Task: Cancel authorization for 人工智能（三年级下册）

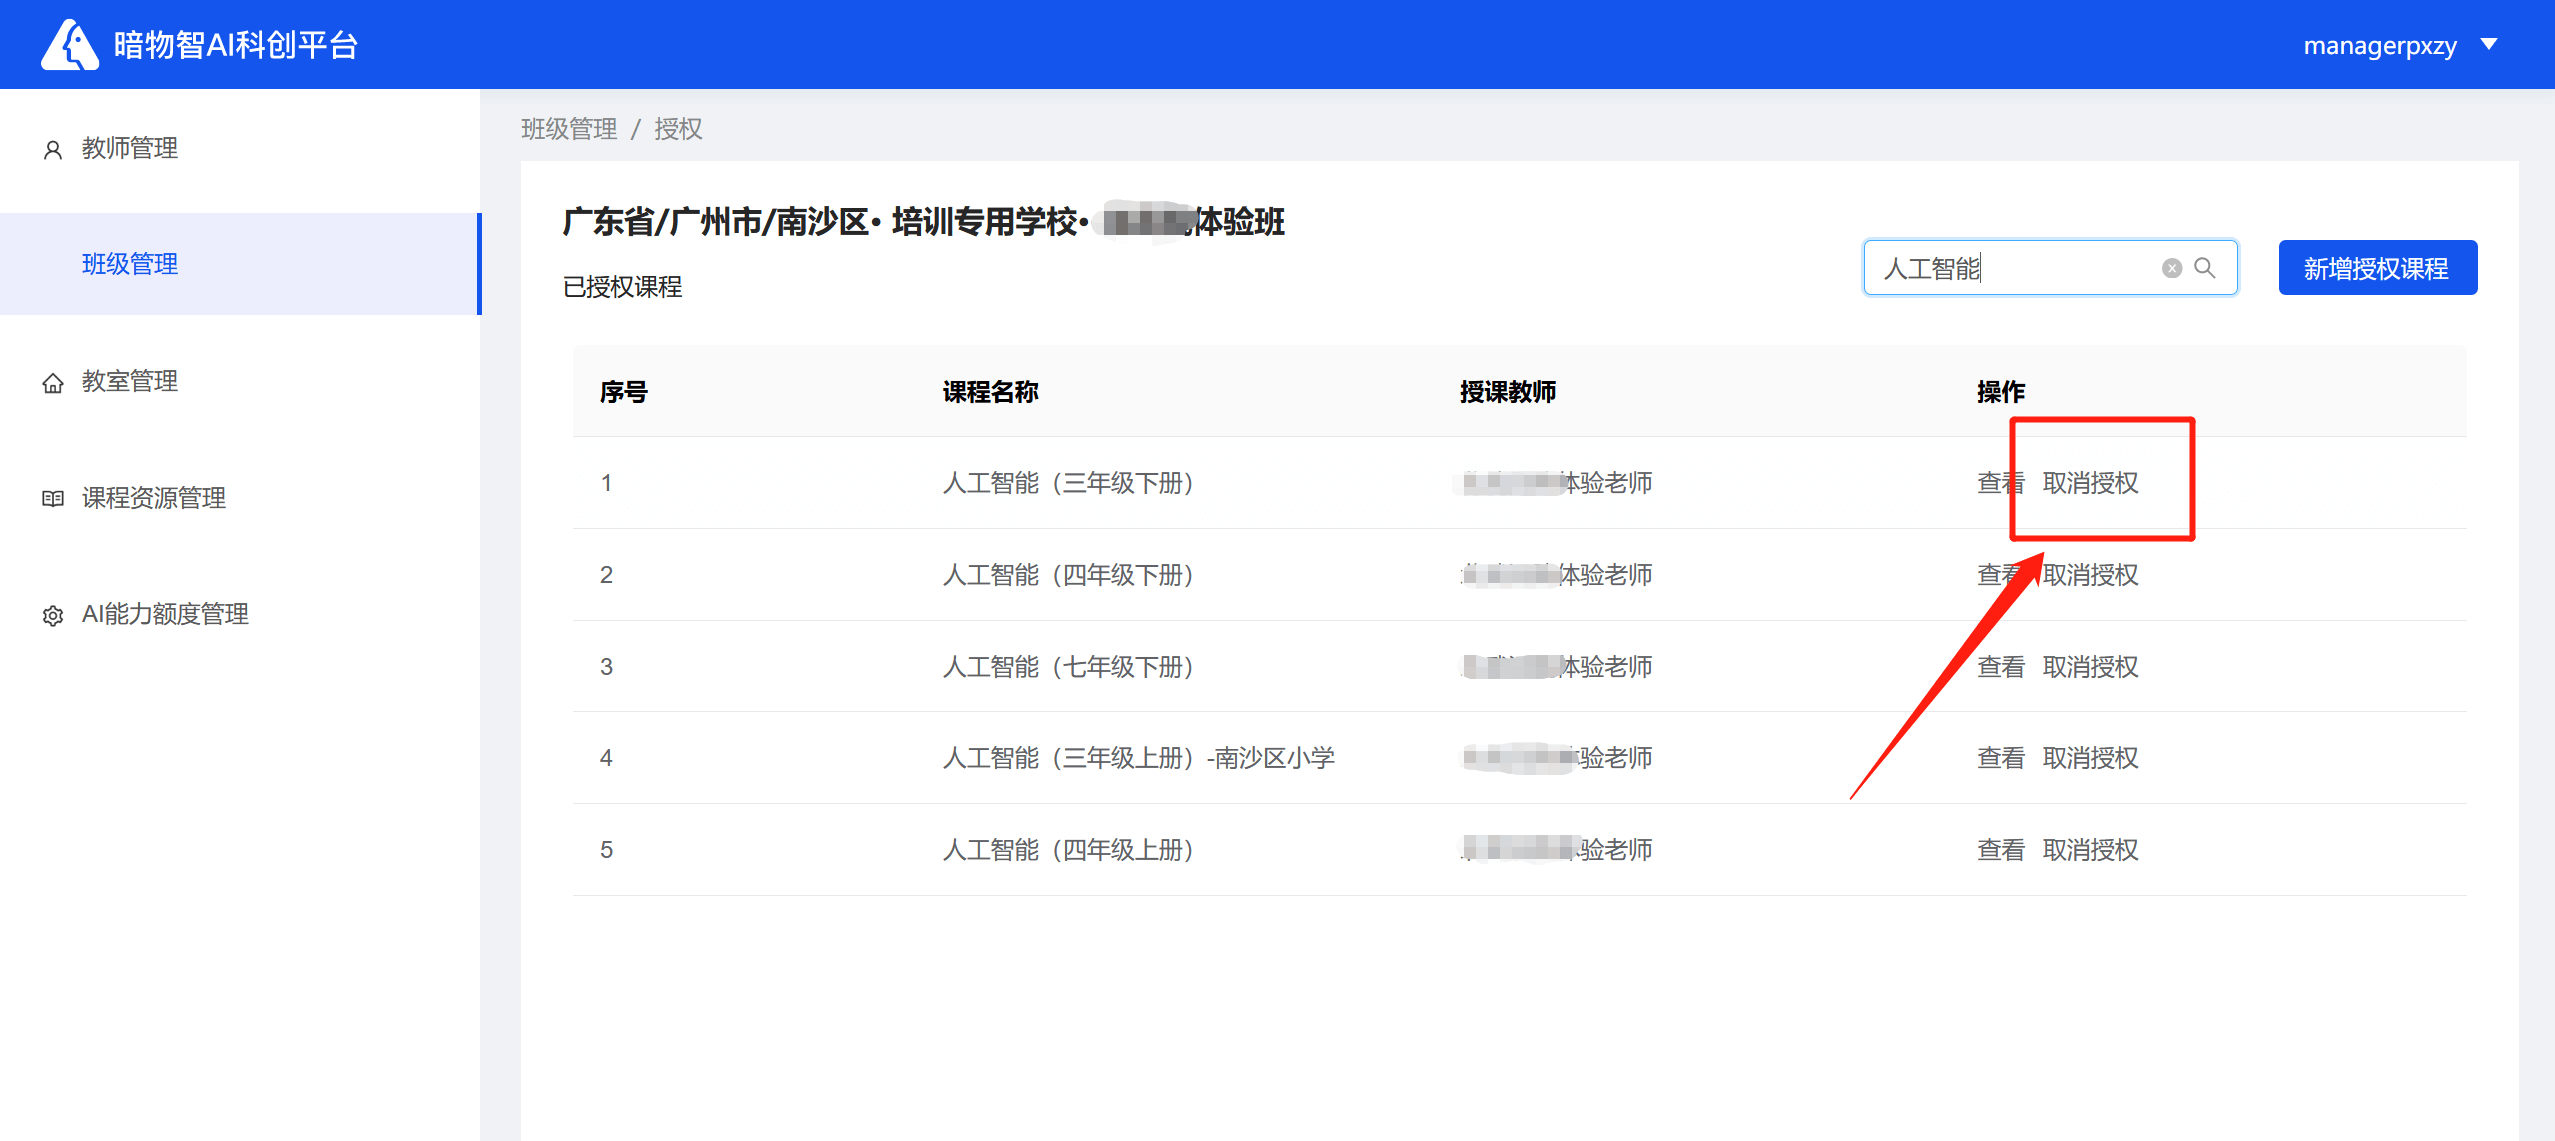Action: point(2090,483)
